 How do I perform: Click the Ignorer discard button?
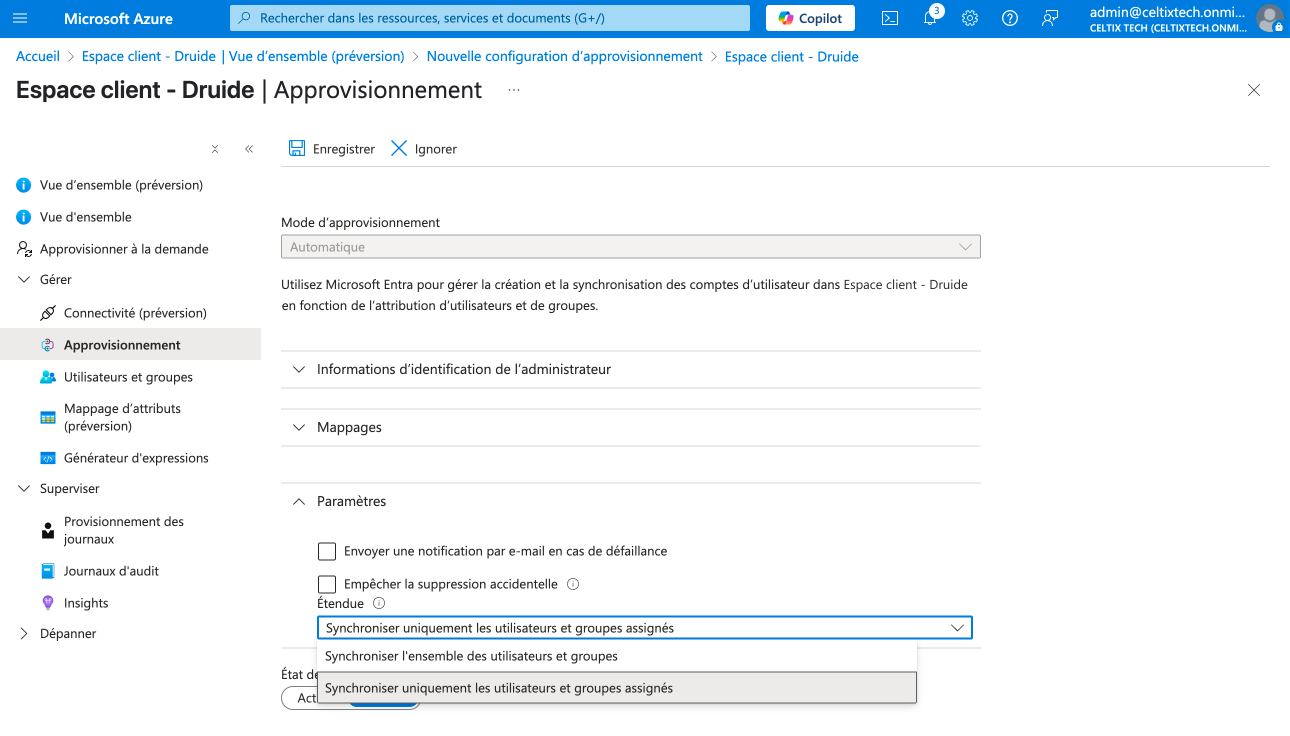[x=423, y=148]
